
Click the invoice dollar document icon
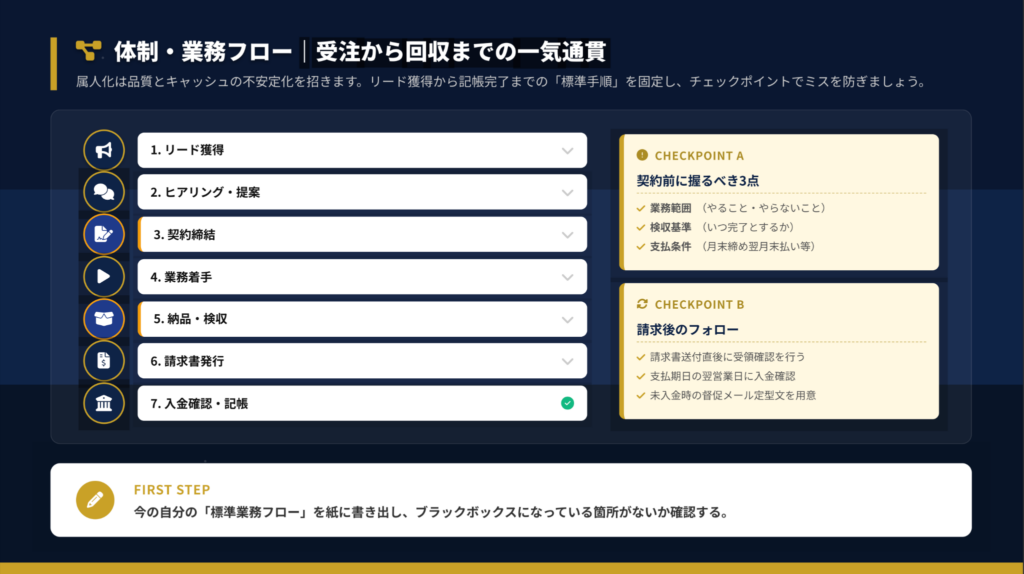pyautogui.click(x=104, y=361)
